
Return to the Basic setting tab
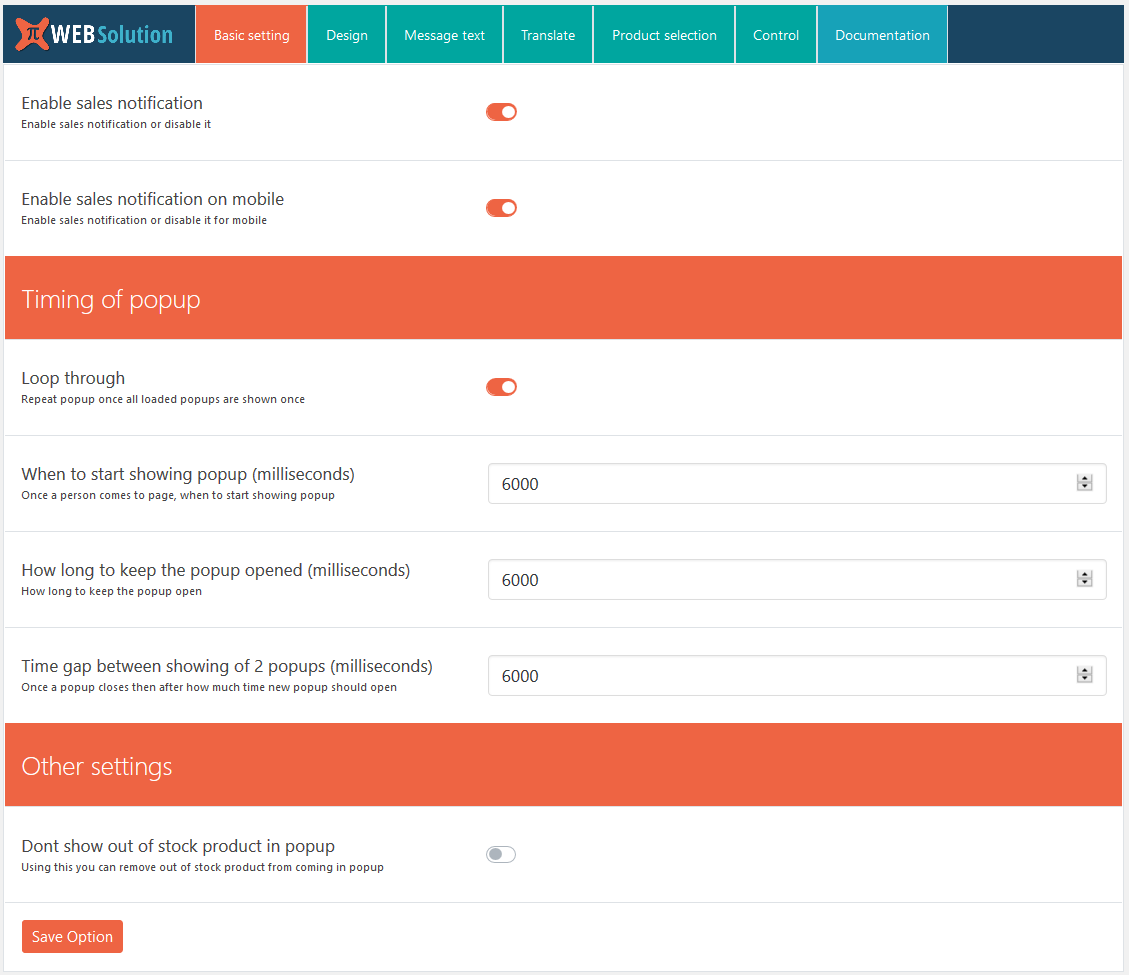click(x=250, y=34)
